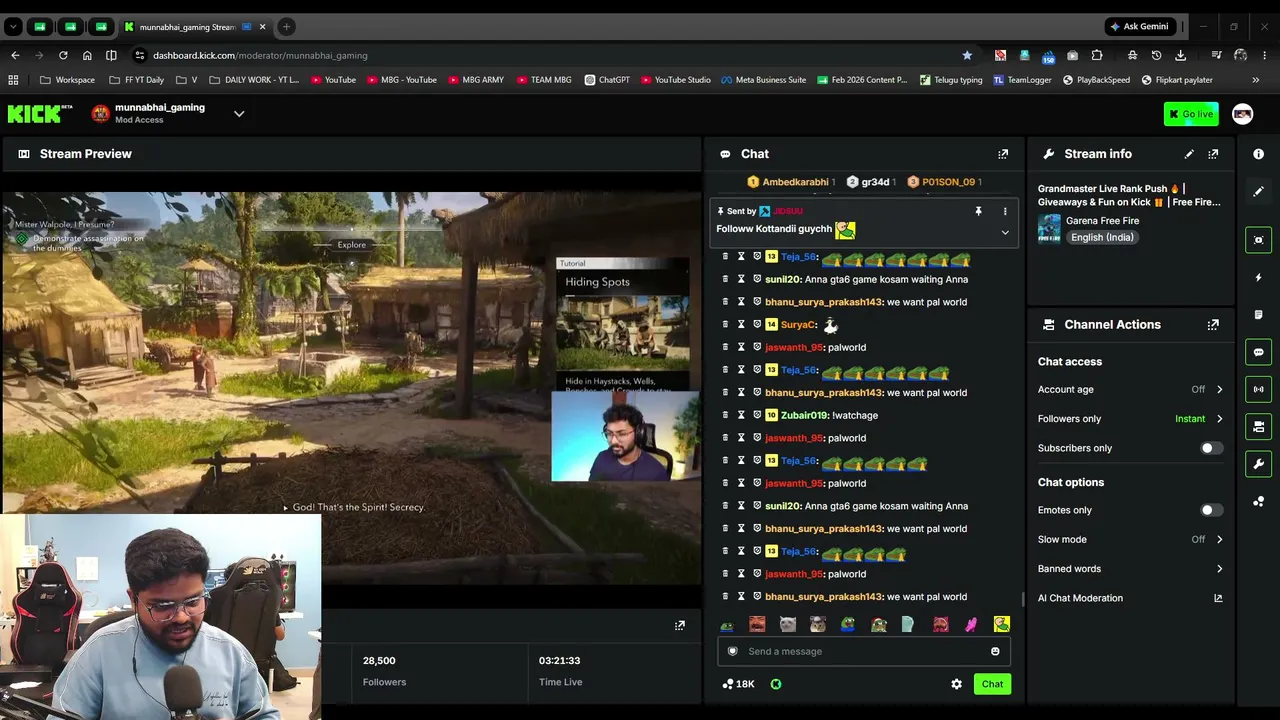Open the YouTube Studio bookmark
This screenshot has width=1280, height=720.
pos(675,80)
